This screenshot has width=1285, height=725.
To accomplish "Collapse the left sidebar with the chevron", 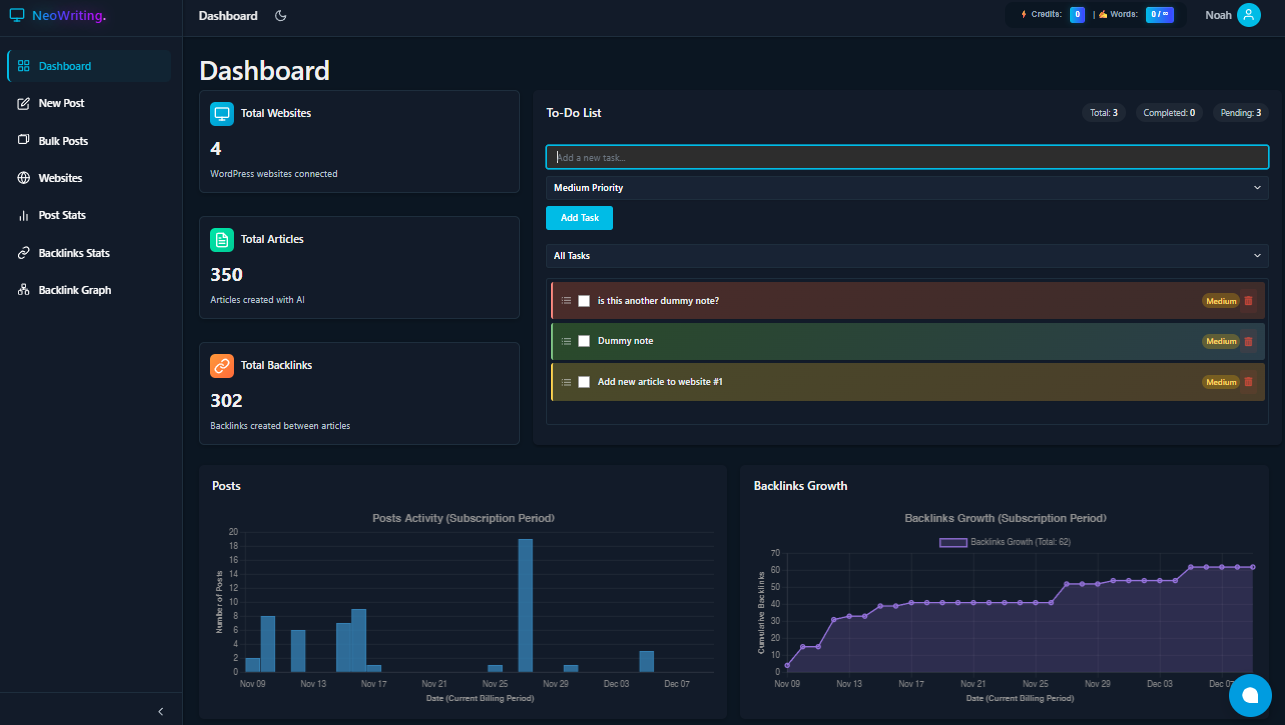I will tap(160, 710).
